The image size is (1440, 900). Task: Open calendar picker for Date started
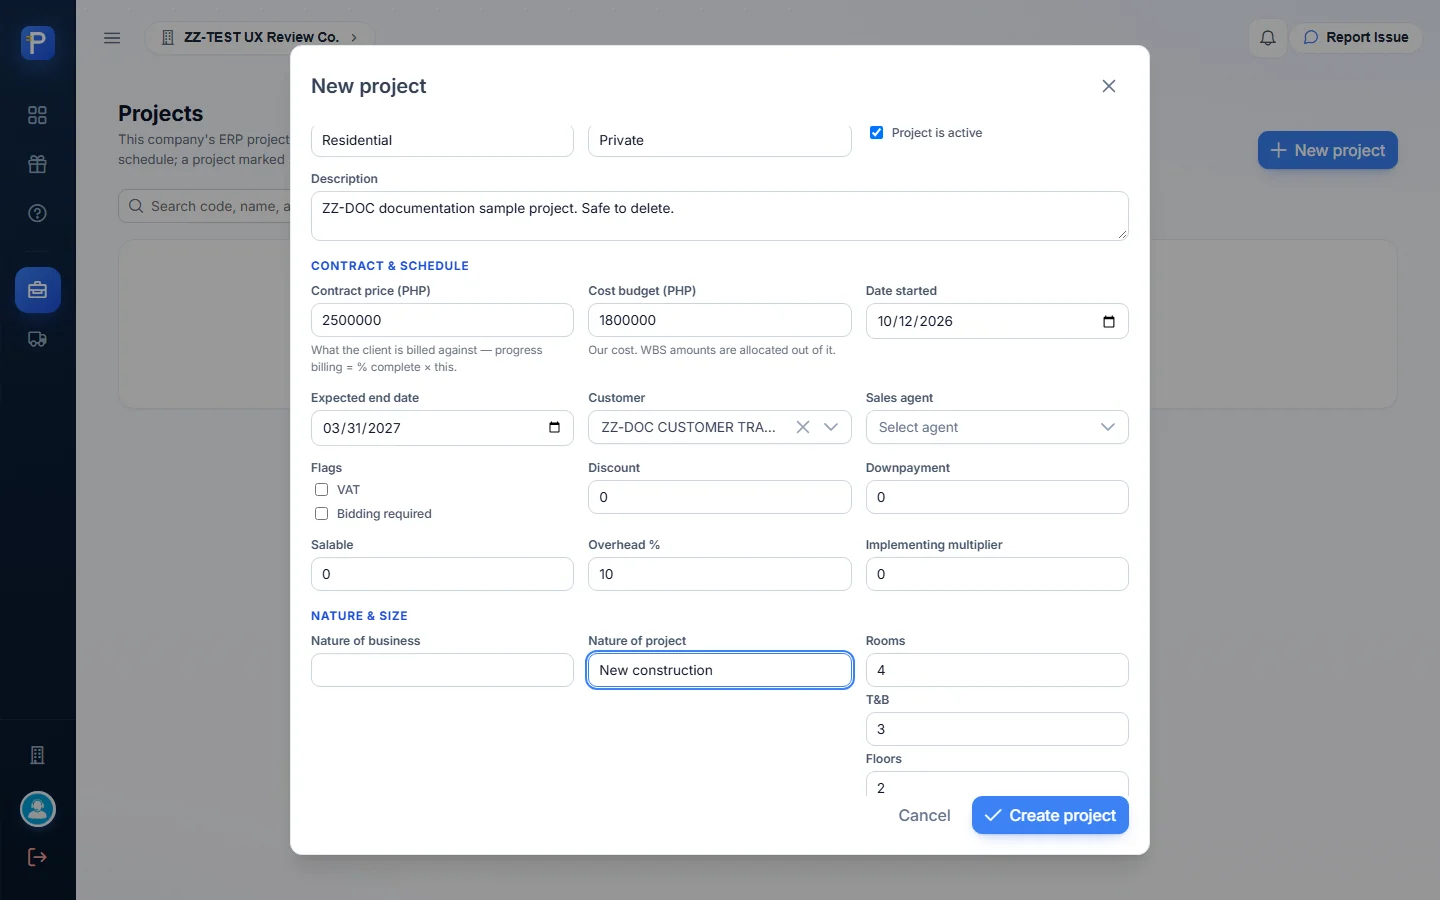pyautogui.click(x=1109, y=321)
